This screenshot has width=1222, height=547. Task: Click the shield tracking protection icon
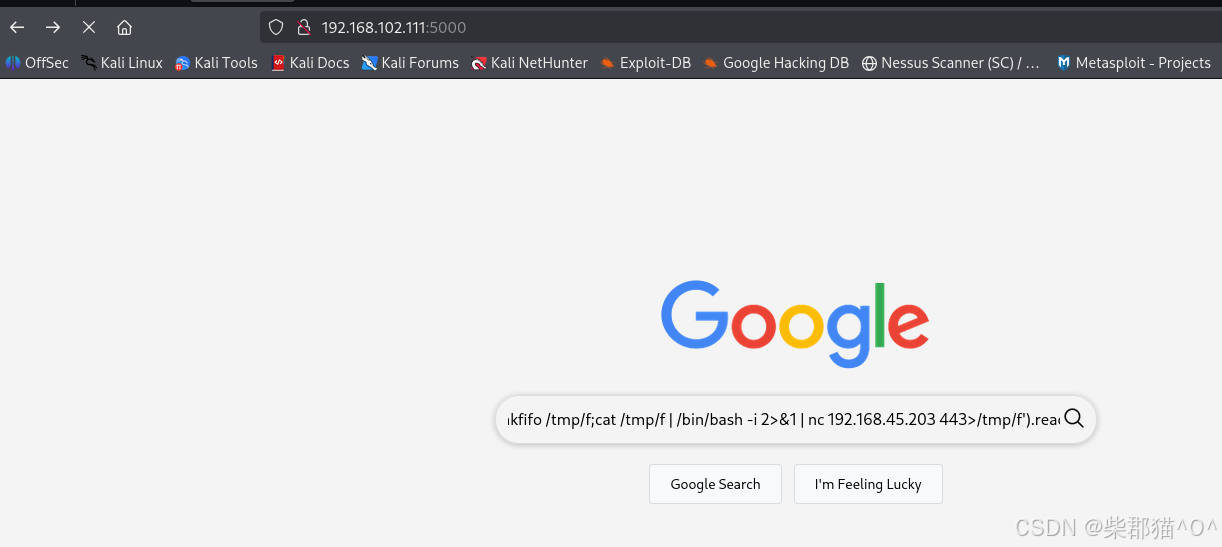click(x=277, y=27)
